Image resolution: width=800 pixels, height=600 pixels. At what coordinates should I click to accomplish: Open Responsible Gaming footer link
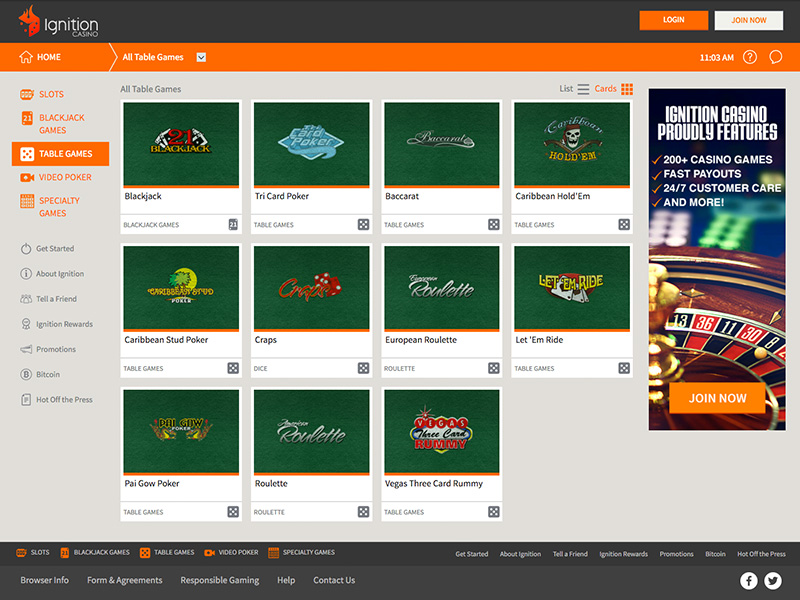(x=219, y=580)
